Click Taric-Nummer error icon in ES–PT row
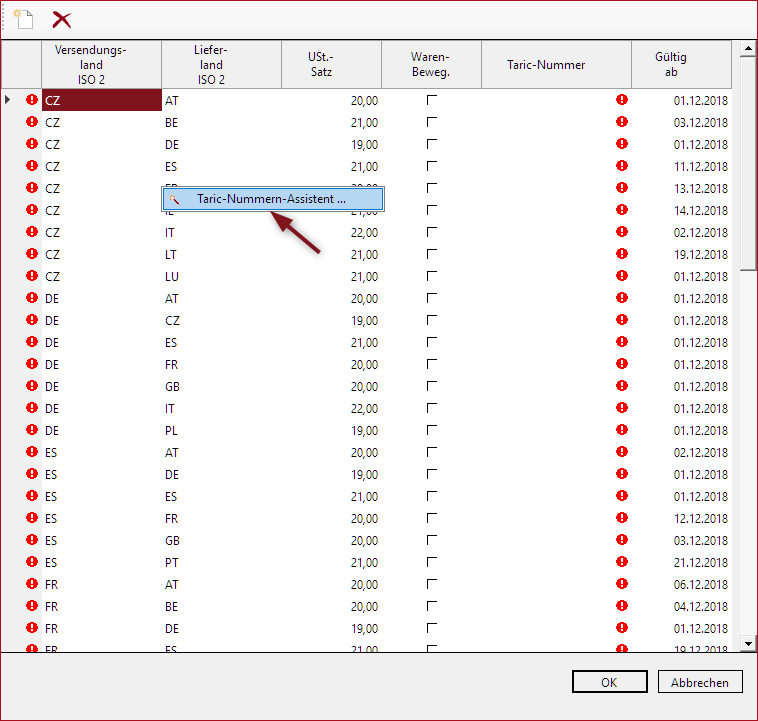The height and width of the screenshot is (721, 758). coord(622,562)
